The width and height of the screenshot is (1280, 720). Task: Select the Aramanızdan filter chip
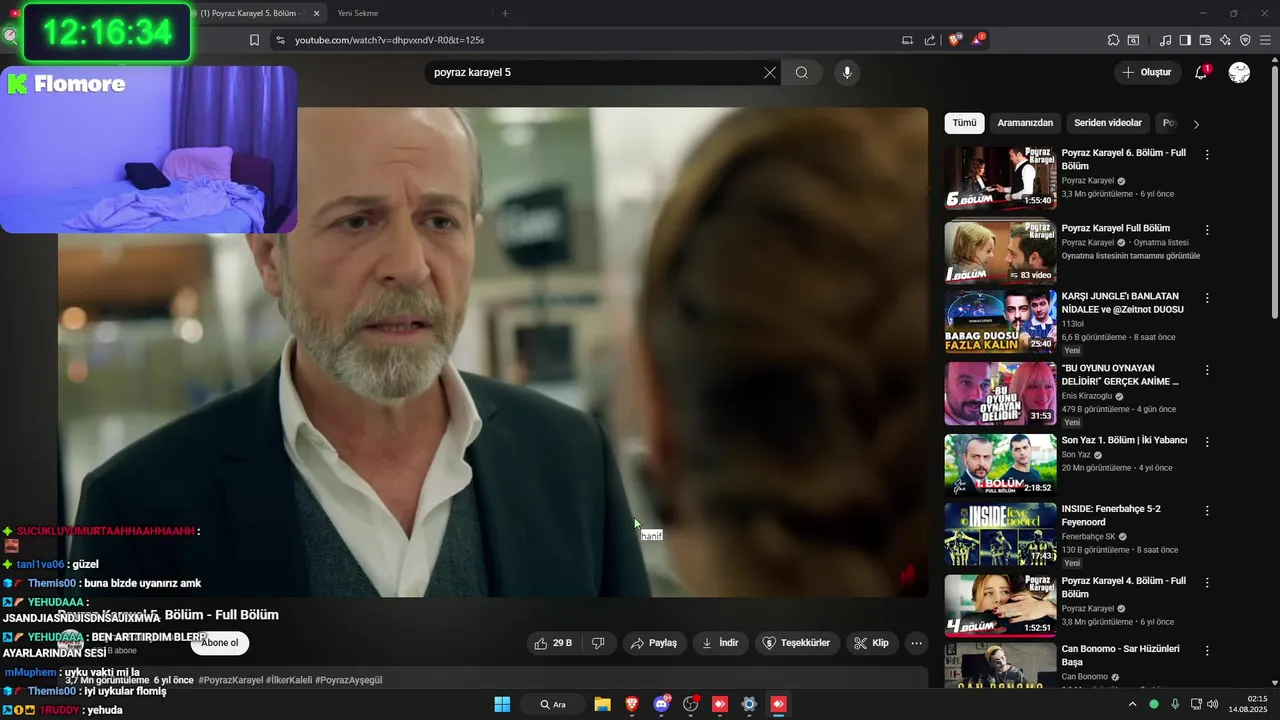coord(1025,123)
